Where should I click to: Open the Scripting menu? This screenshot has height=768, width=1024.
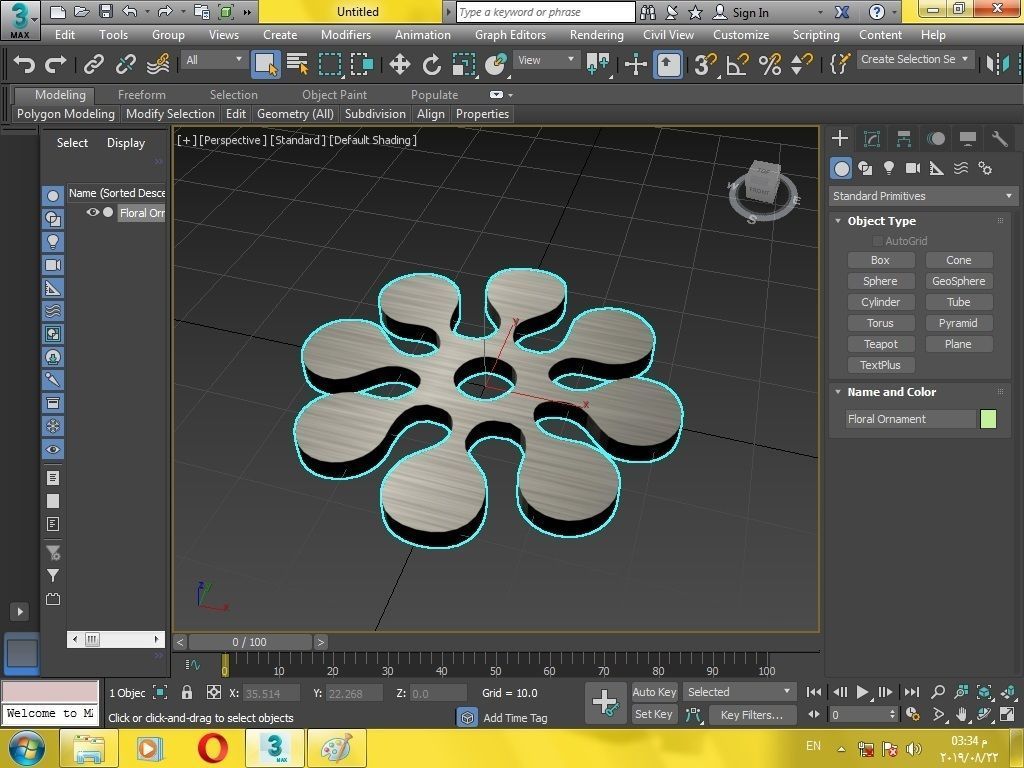pyautogui.click(x=816, y=35)
